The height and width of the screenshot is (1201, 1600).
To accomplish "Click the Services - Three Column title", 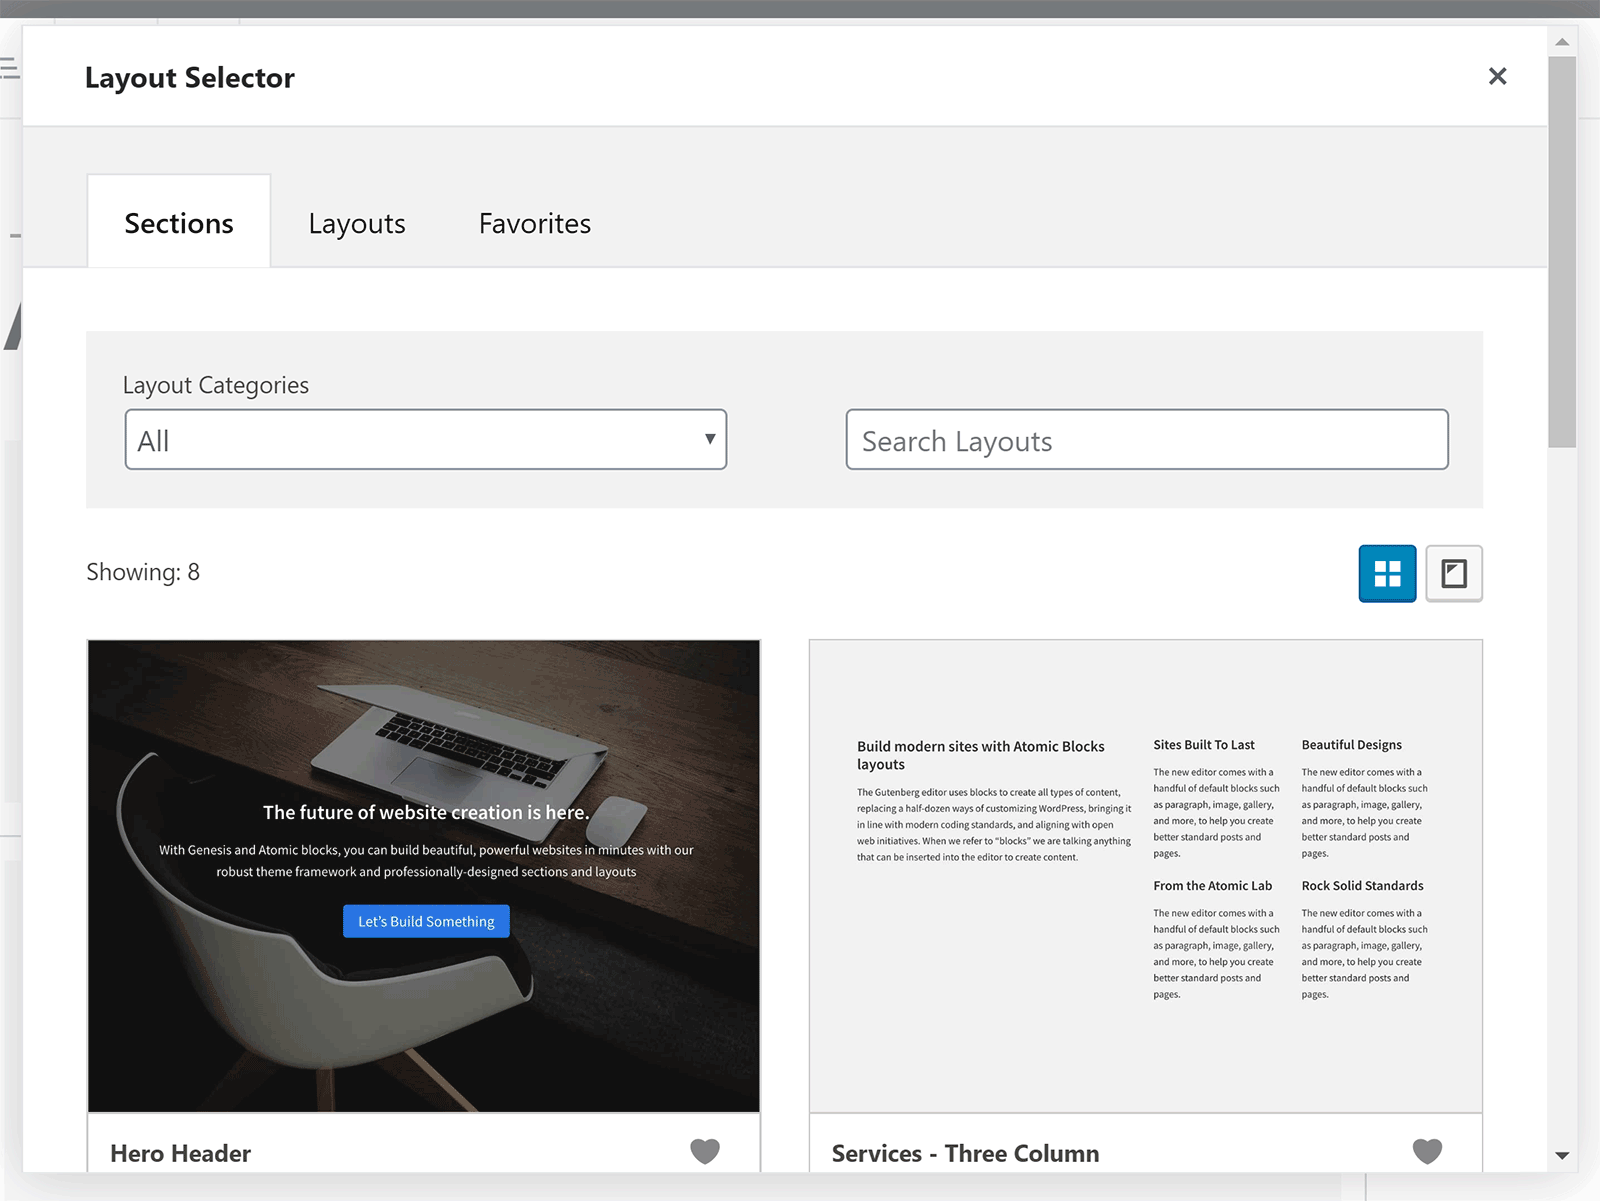I will pos(965,1153).
